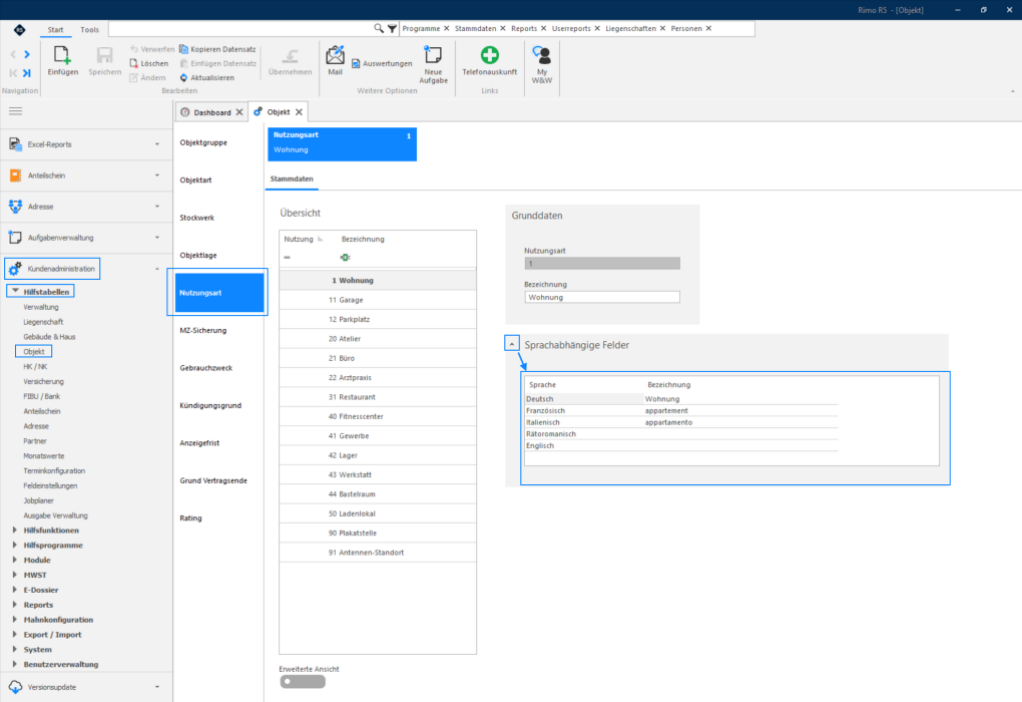Select the Stammdaten tab
Screen dimensions: 1022x702
(291, 179)
